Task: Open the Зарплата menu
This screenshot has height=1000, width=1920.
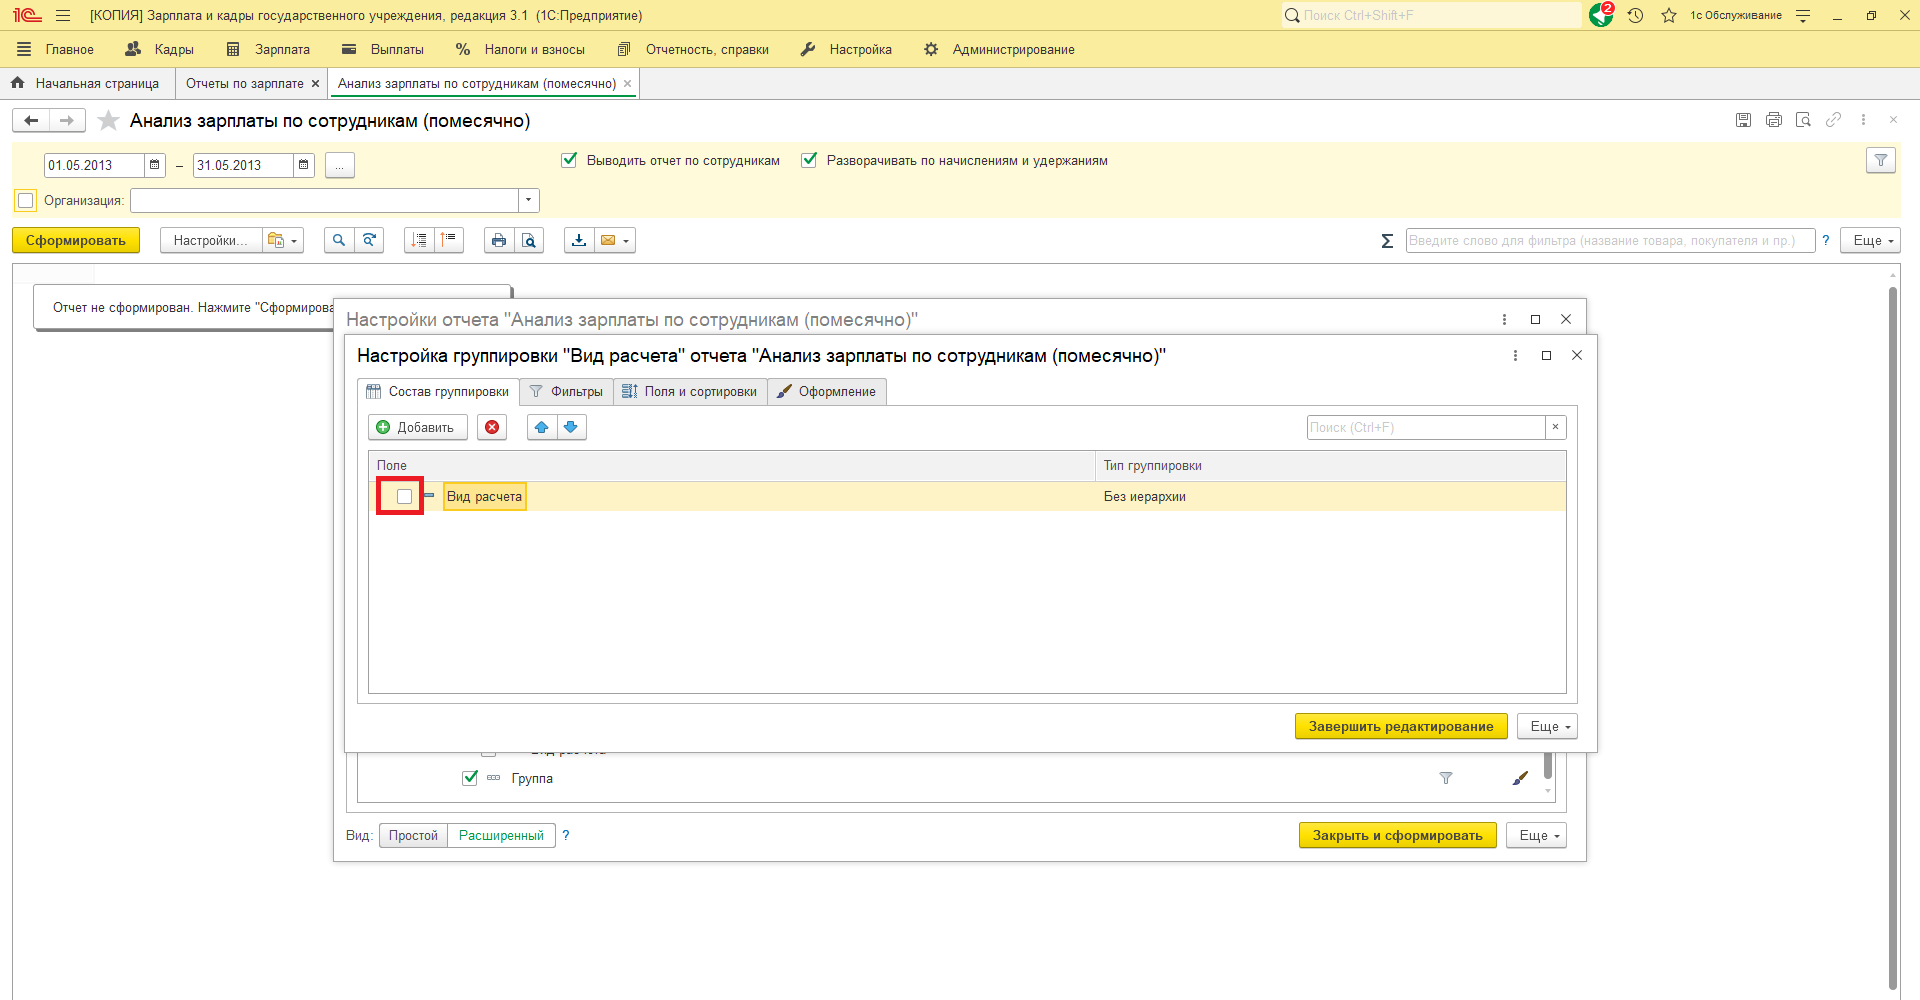Action: [x=269, y=49]
